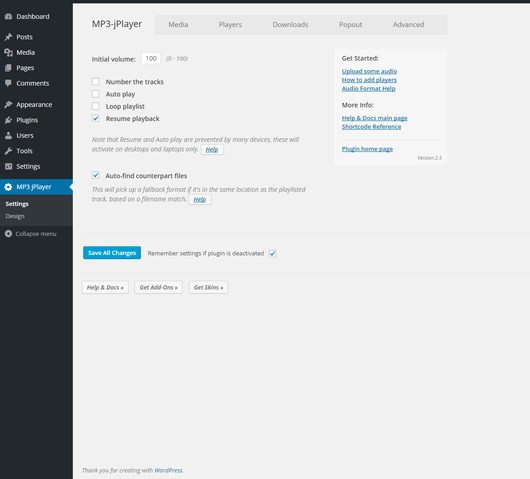Click the Users person icon
The width and height of the screenshot is (530, 479).
[8, 136]
